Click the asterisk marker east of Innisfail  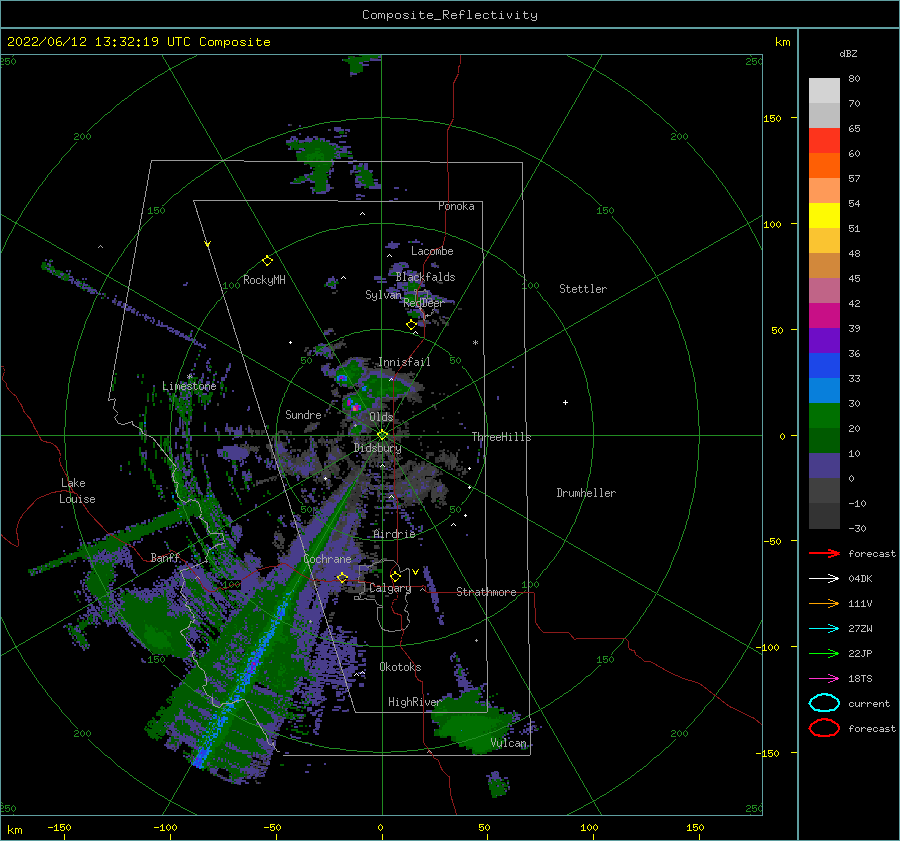(475, 343)
